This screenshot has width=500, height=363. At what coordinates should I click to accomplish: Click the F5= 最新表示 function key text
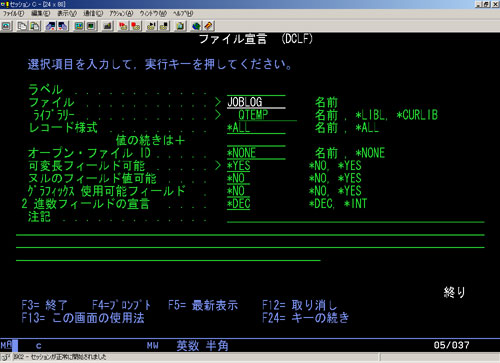(x=203, y=305)
